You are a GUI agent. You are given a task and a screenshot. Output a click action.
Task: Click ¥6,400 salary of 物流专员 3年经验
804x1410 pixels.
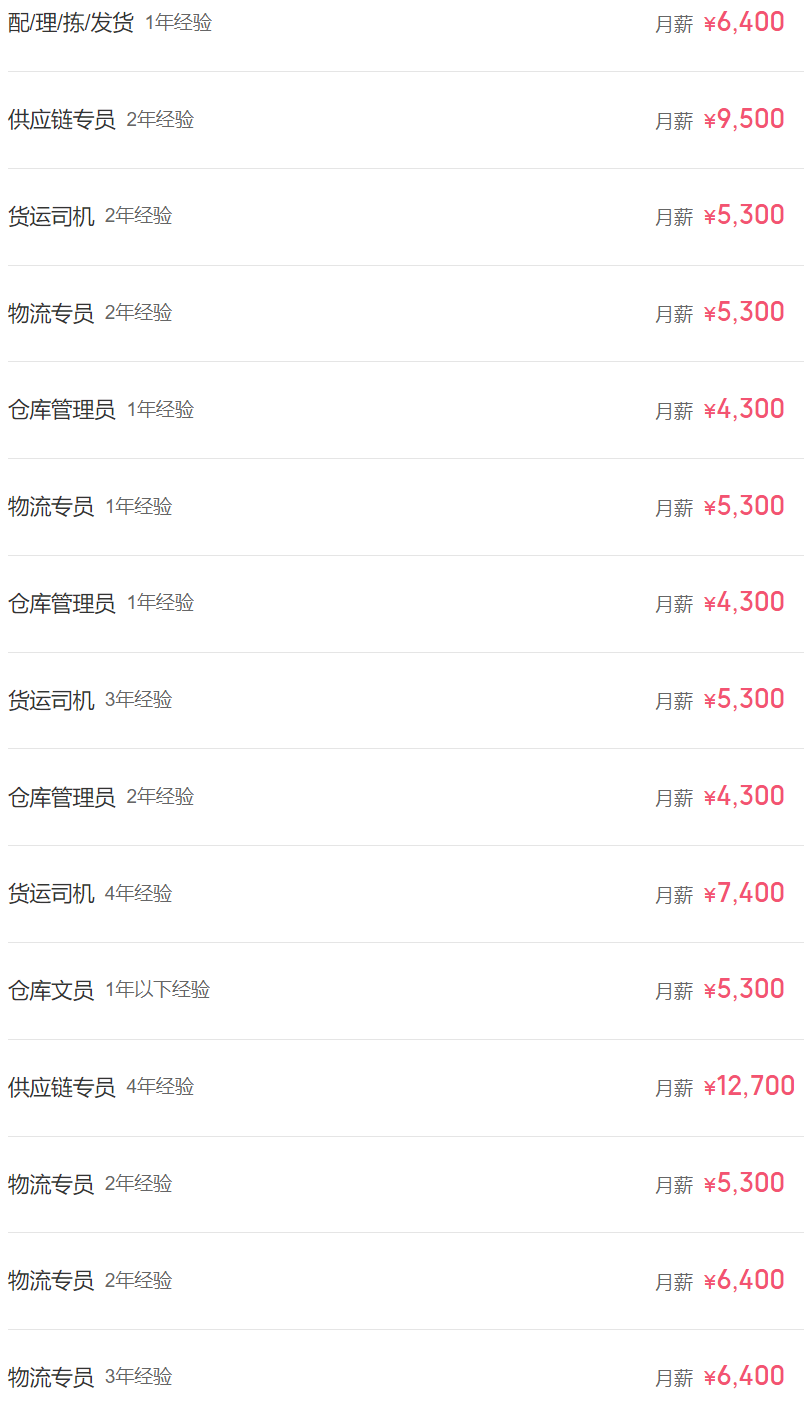click(x=744, y=1377)
